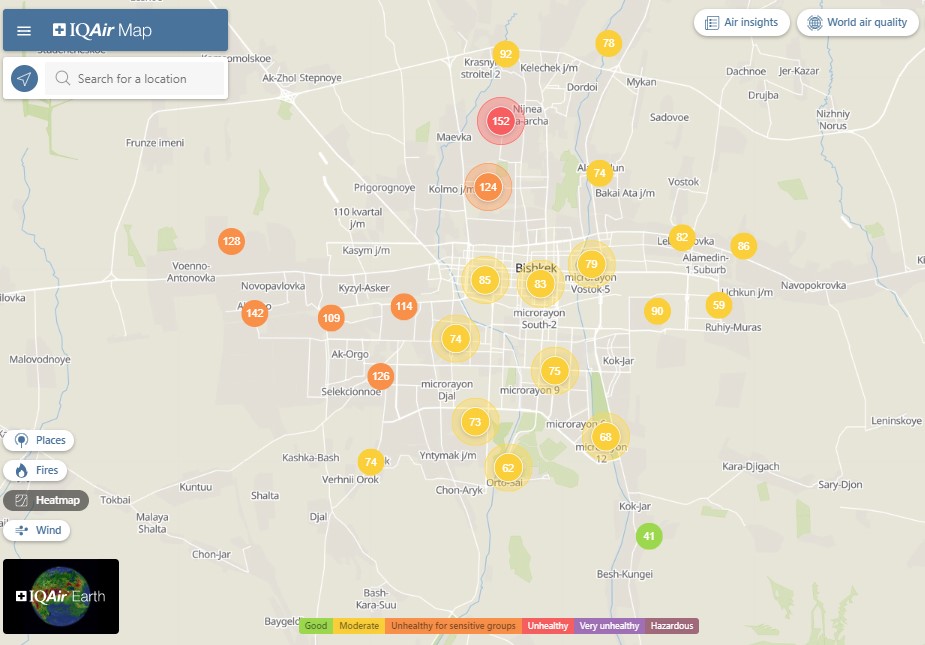Image resolution: width=925 pixels, height=645 pixels.
Task: Select the green 41 air quality marker
Action: pos(649,536)
